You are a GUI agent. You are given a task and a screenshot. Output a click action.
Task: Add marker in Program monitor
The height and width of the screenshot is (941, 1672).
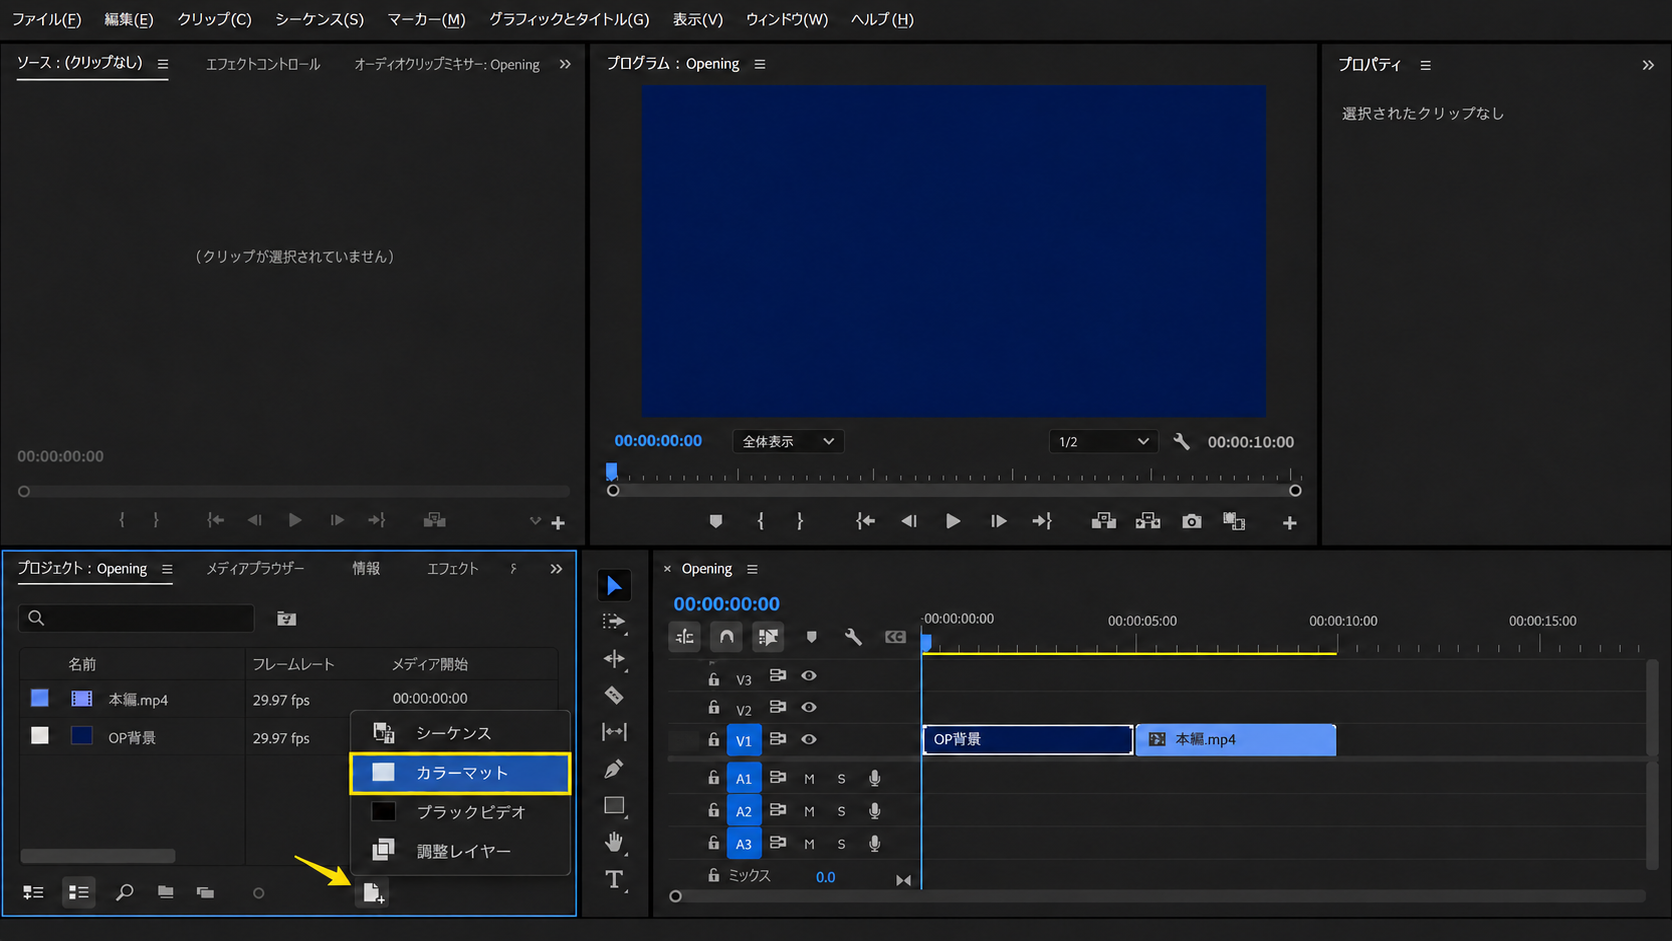click(715, 522)
